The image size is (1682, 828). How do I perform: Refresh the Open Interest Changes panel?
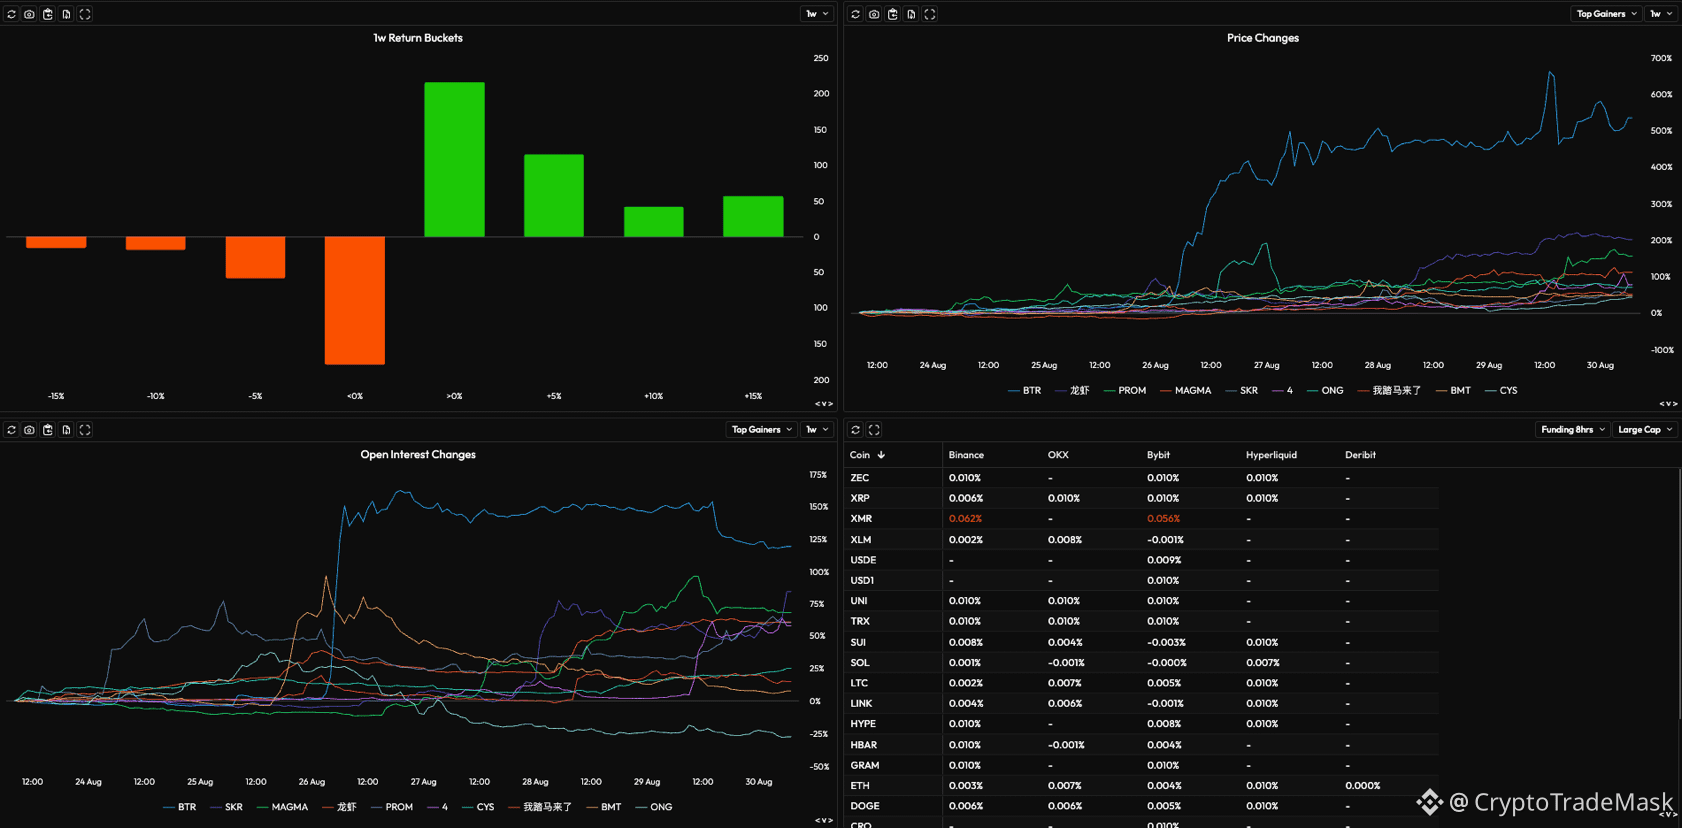11,430
